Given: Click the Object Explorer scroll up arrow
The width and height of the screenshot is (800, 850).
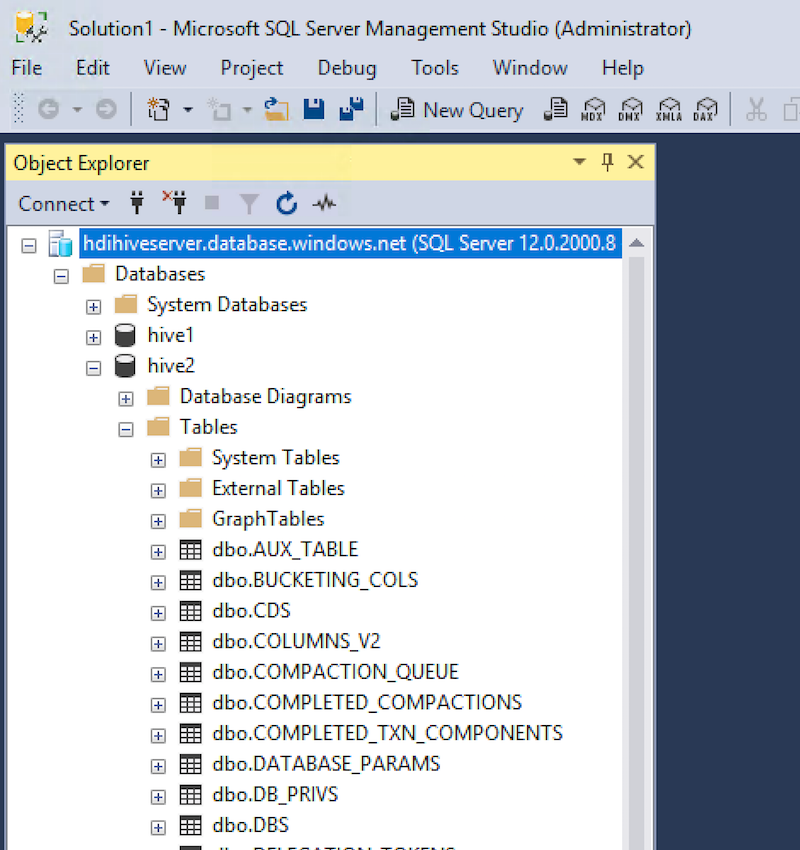Looking at the screenshot, I should click(x=637, y=243).
